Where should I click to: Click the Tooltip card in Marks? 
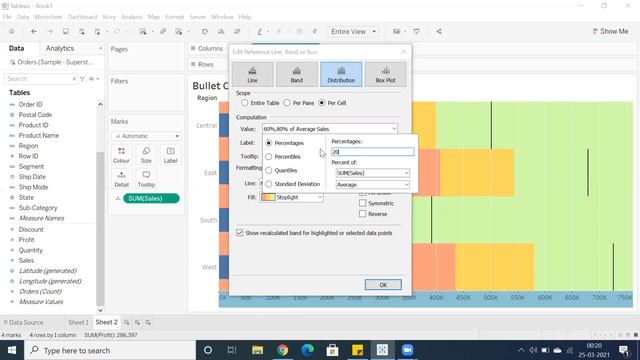146,180
